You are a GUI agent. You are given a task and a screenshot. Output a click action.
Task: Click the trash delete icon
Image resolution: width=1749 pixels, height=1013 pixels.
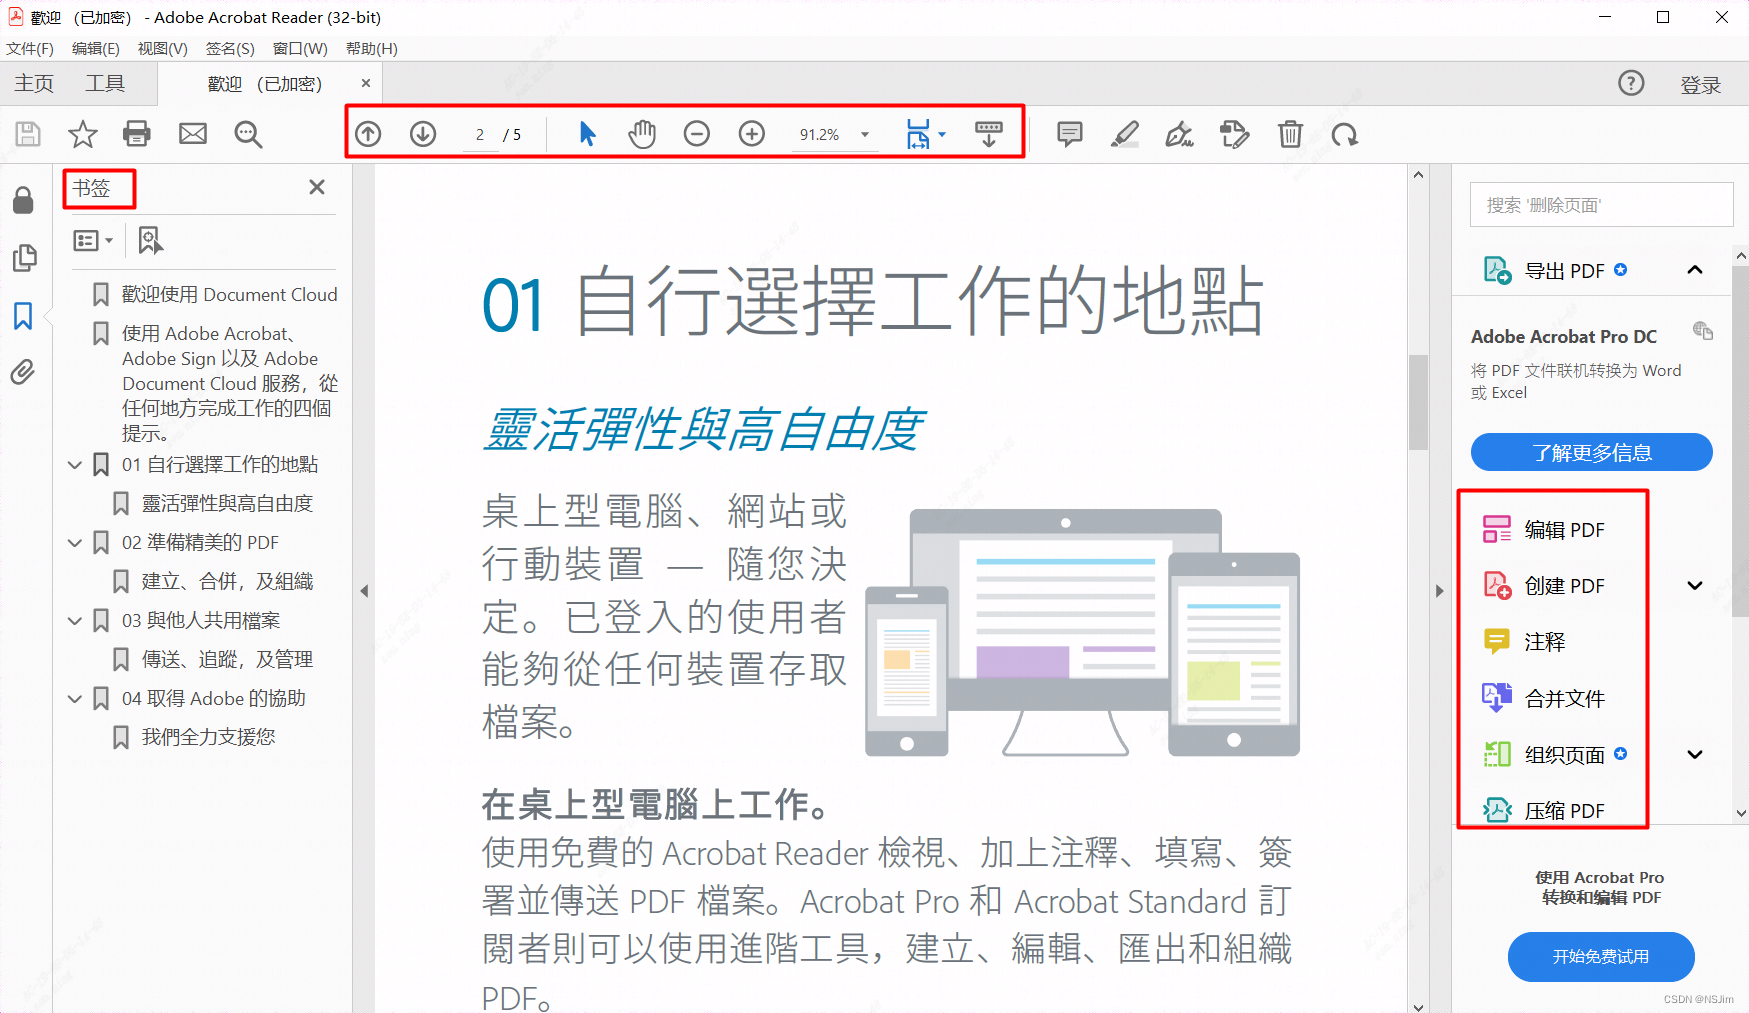point(1290,134)
